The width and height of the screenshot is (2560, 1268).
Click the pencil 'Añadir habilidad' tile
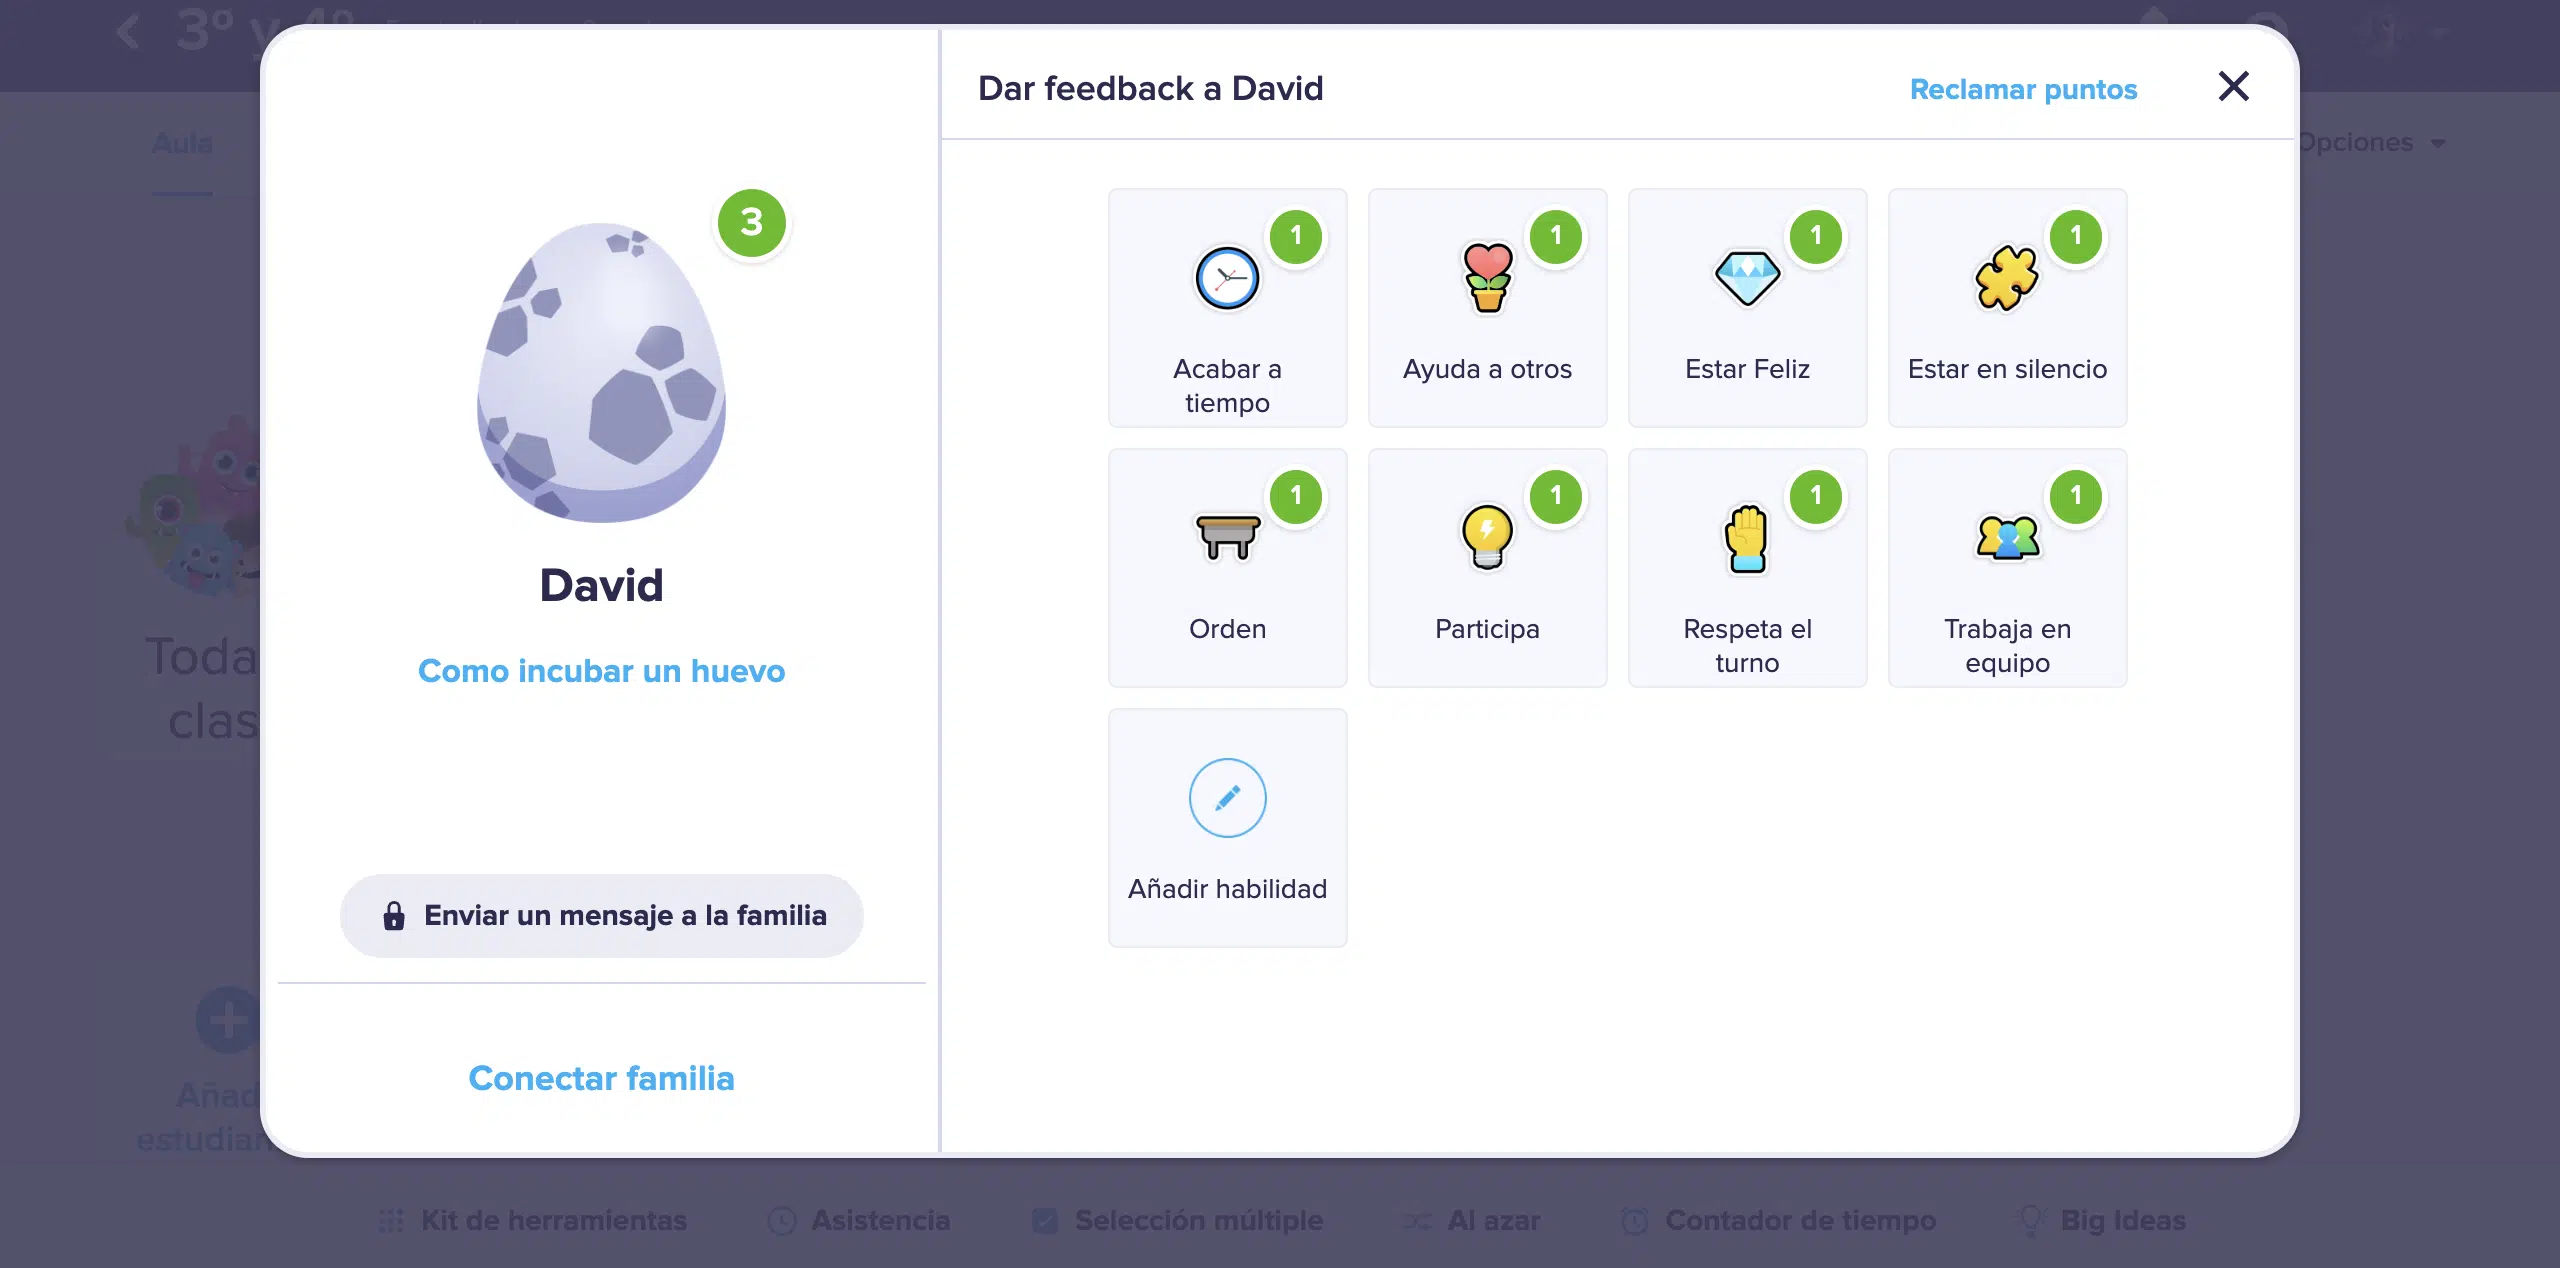coord(1227,828)
